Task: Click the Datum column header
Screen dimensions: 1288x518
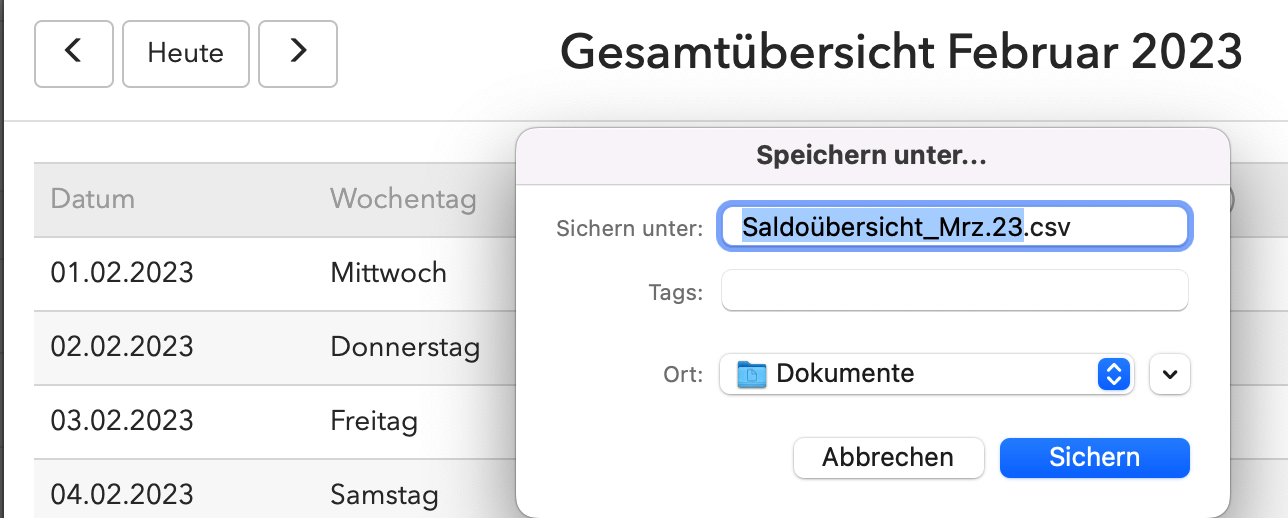Action: click(92, 198)
